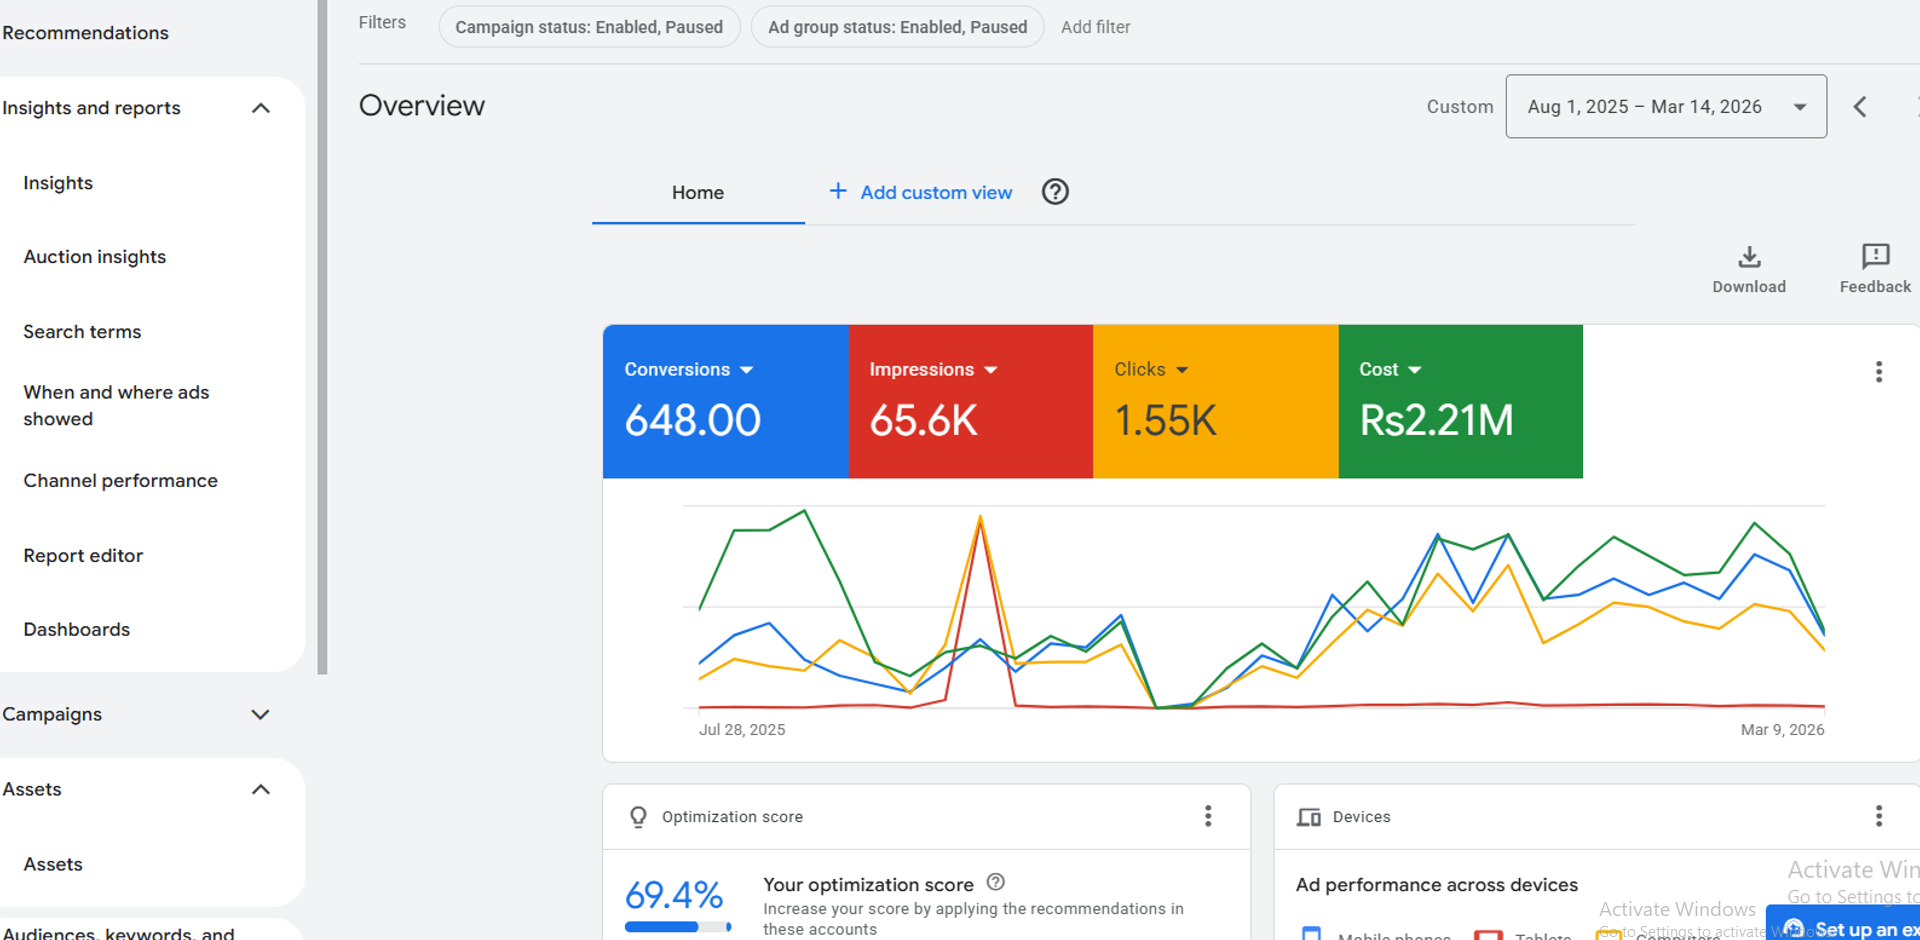Open the Search terms page
The width and height of the screenshot is (1920, 940).
click(82, 331)
